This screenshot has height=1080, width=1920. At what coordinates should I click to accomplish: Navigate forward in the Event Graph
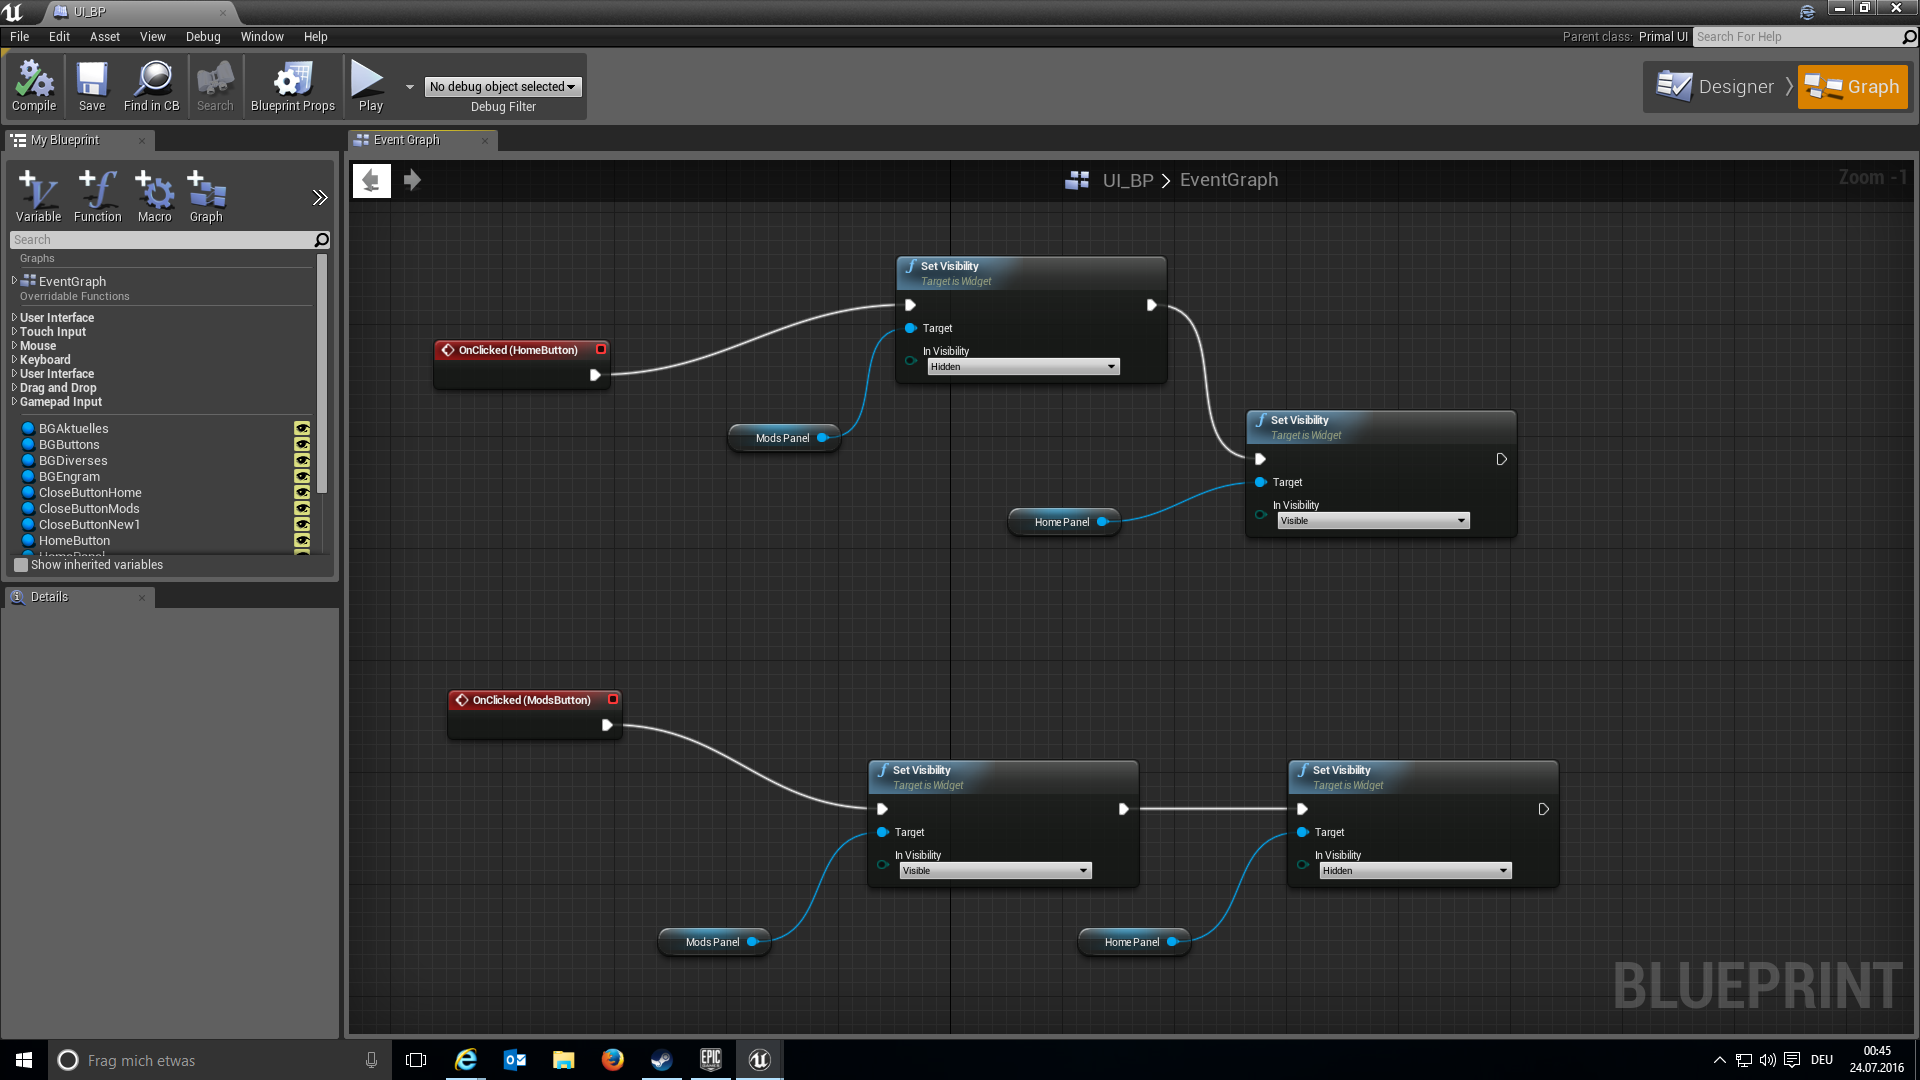(x=412, y=180)
